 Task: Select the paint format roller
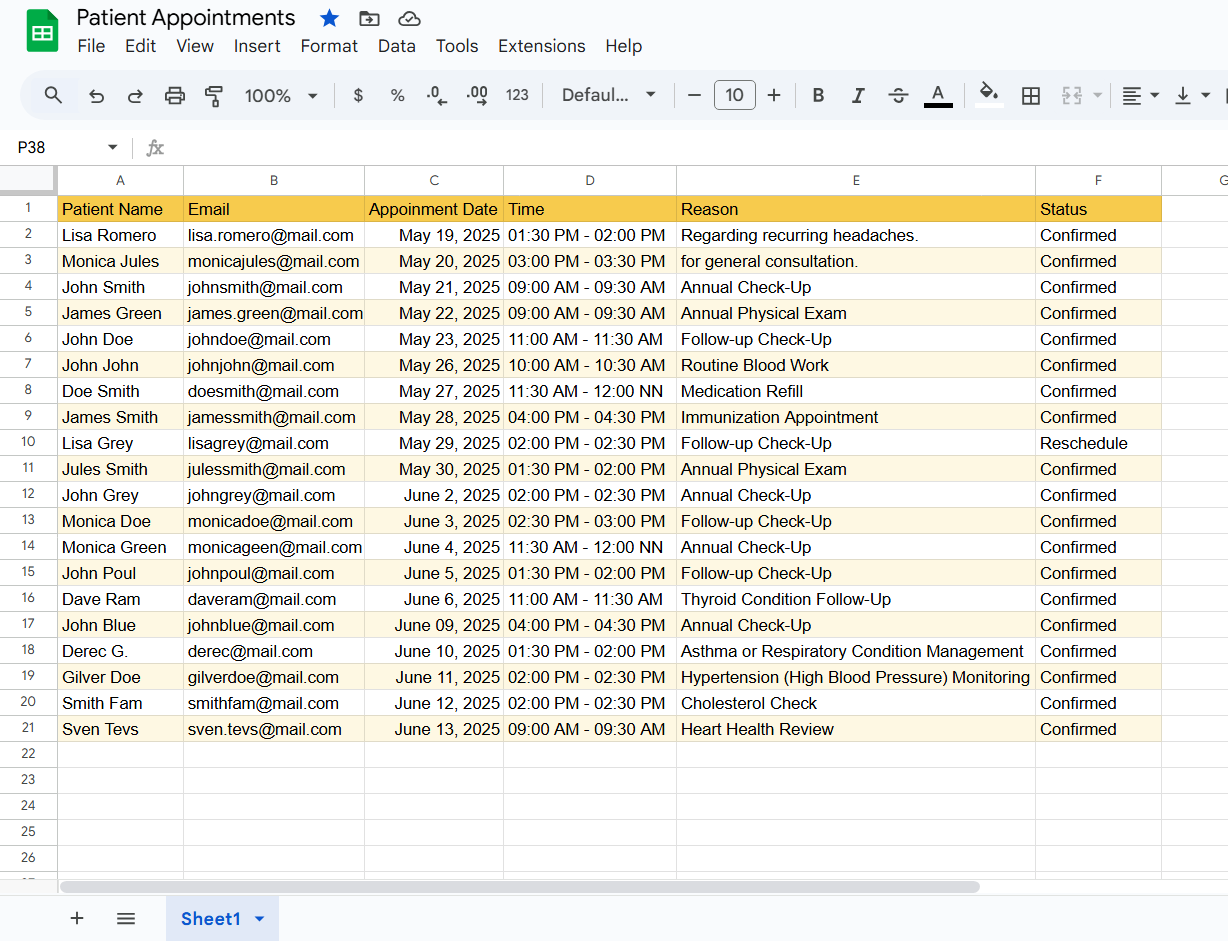214,96
